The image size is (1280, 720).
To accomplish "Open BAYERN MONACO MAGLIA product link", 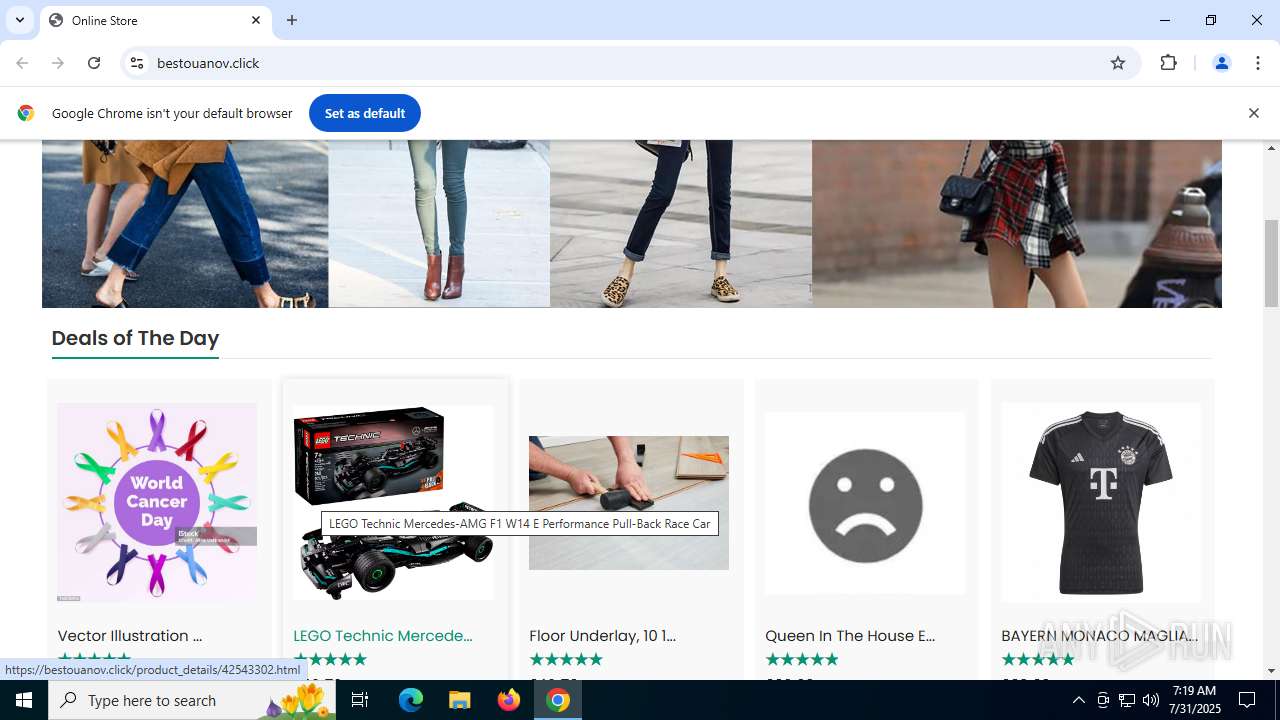I will (x=1100, y=636).
